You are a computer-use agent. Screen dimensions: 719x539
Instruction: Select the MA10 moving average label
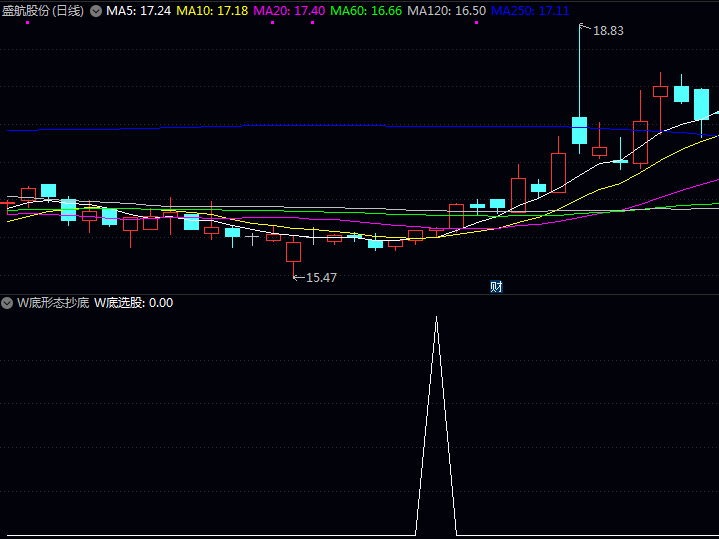click(x=211, y=10)
